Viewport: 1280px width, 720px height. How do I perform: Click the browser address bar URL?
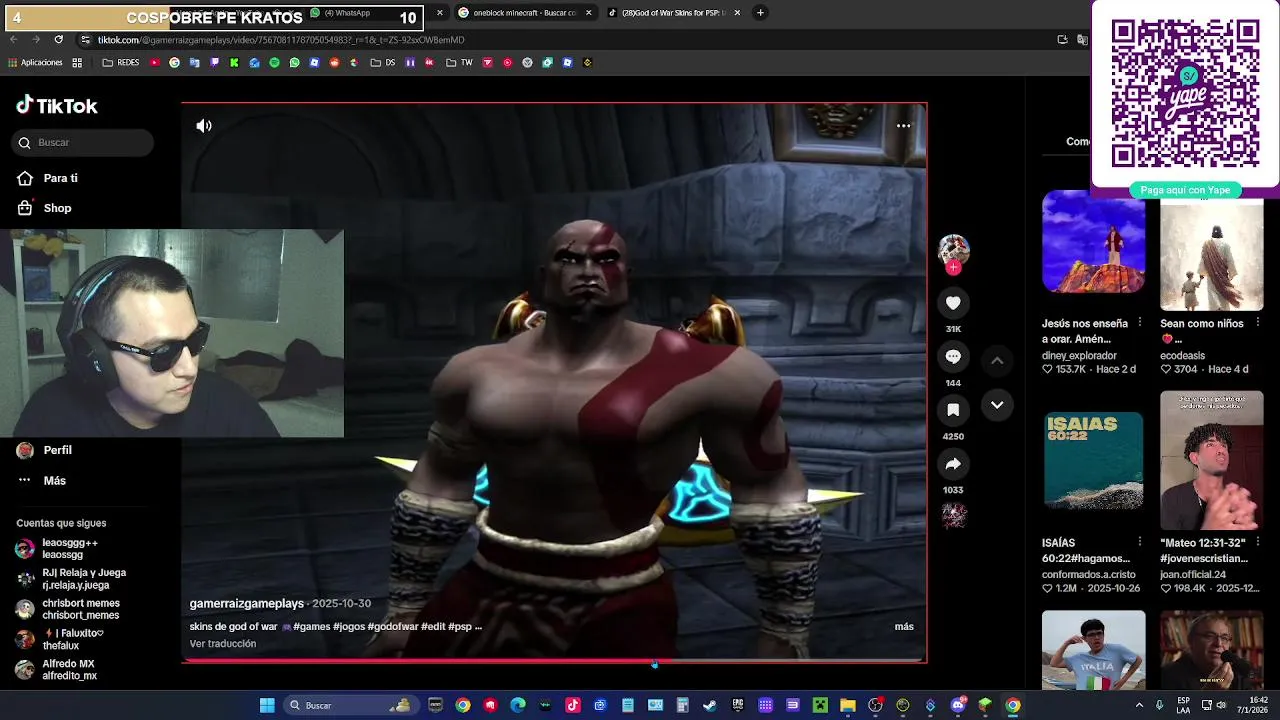click(x=281, y=40)
